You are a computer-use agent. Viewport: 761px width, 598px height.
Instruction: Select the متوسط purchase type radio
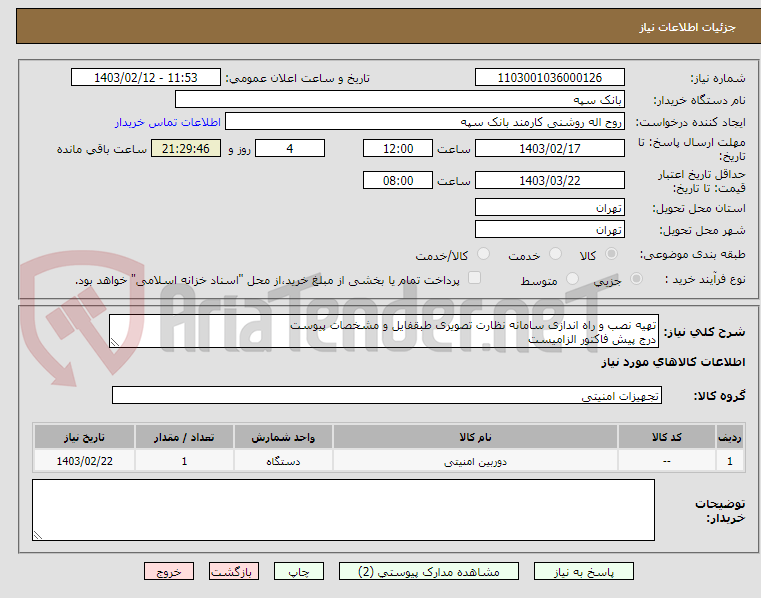[573, 279]
